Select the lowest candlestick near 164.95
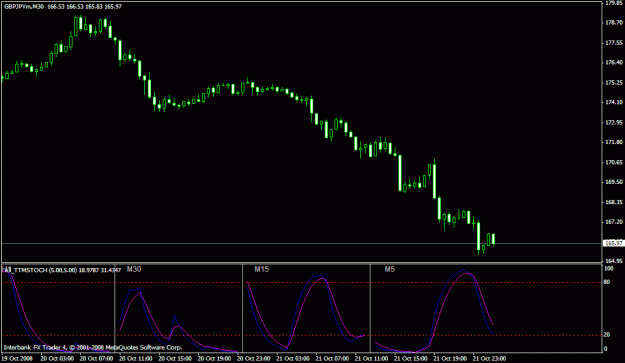 point(479,237)
